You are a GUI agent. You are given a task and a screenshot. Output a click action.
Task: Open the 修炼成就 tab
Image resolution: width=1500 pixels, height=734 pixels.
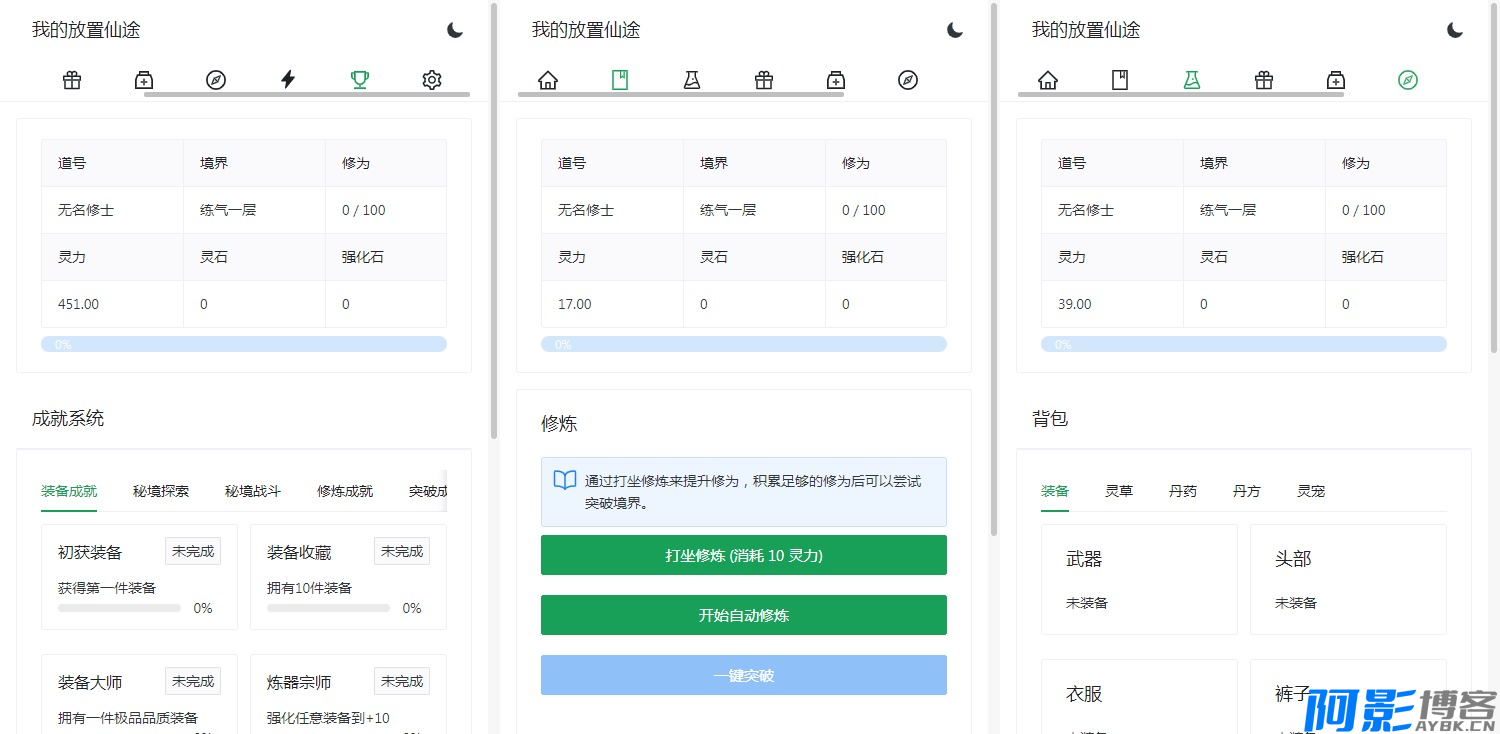click(345, 491)
